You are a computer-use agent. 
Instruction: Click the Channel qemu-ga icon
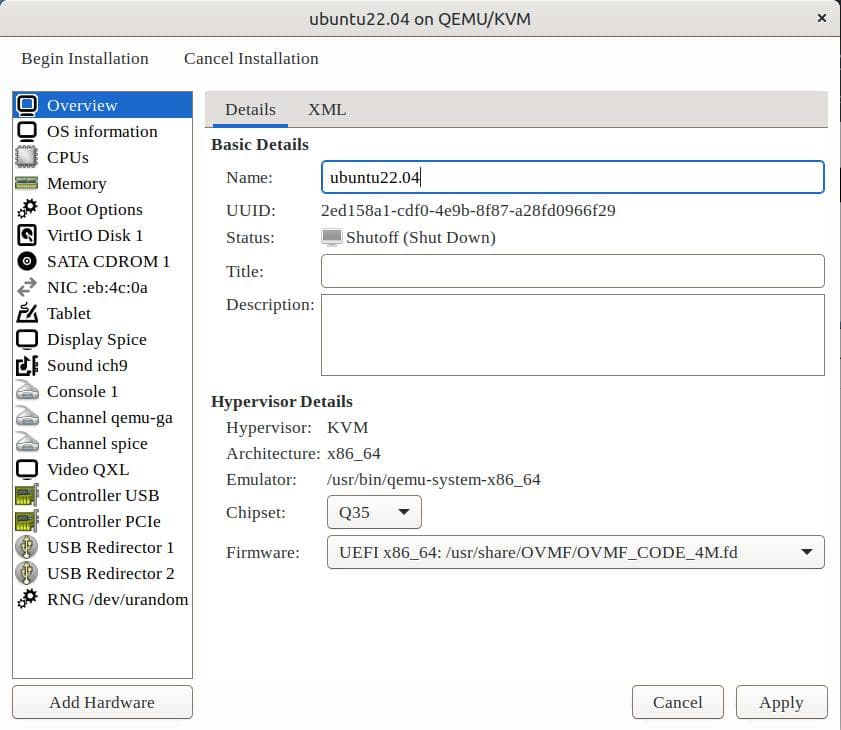pyautogui.click(x=27, y=417)
